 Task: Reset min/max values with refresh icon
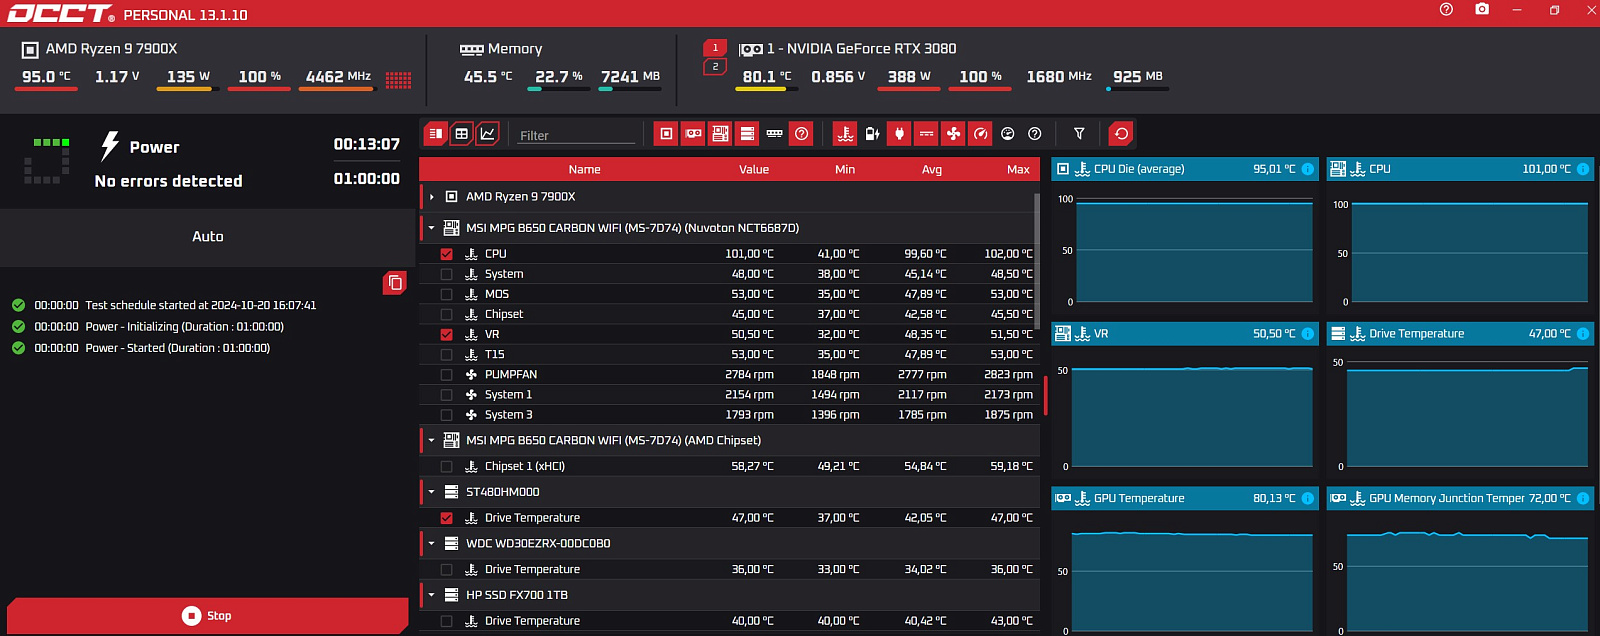(1121, 134)
